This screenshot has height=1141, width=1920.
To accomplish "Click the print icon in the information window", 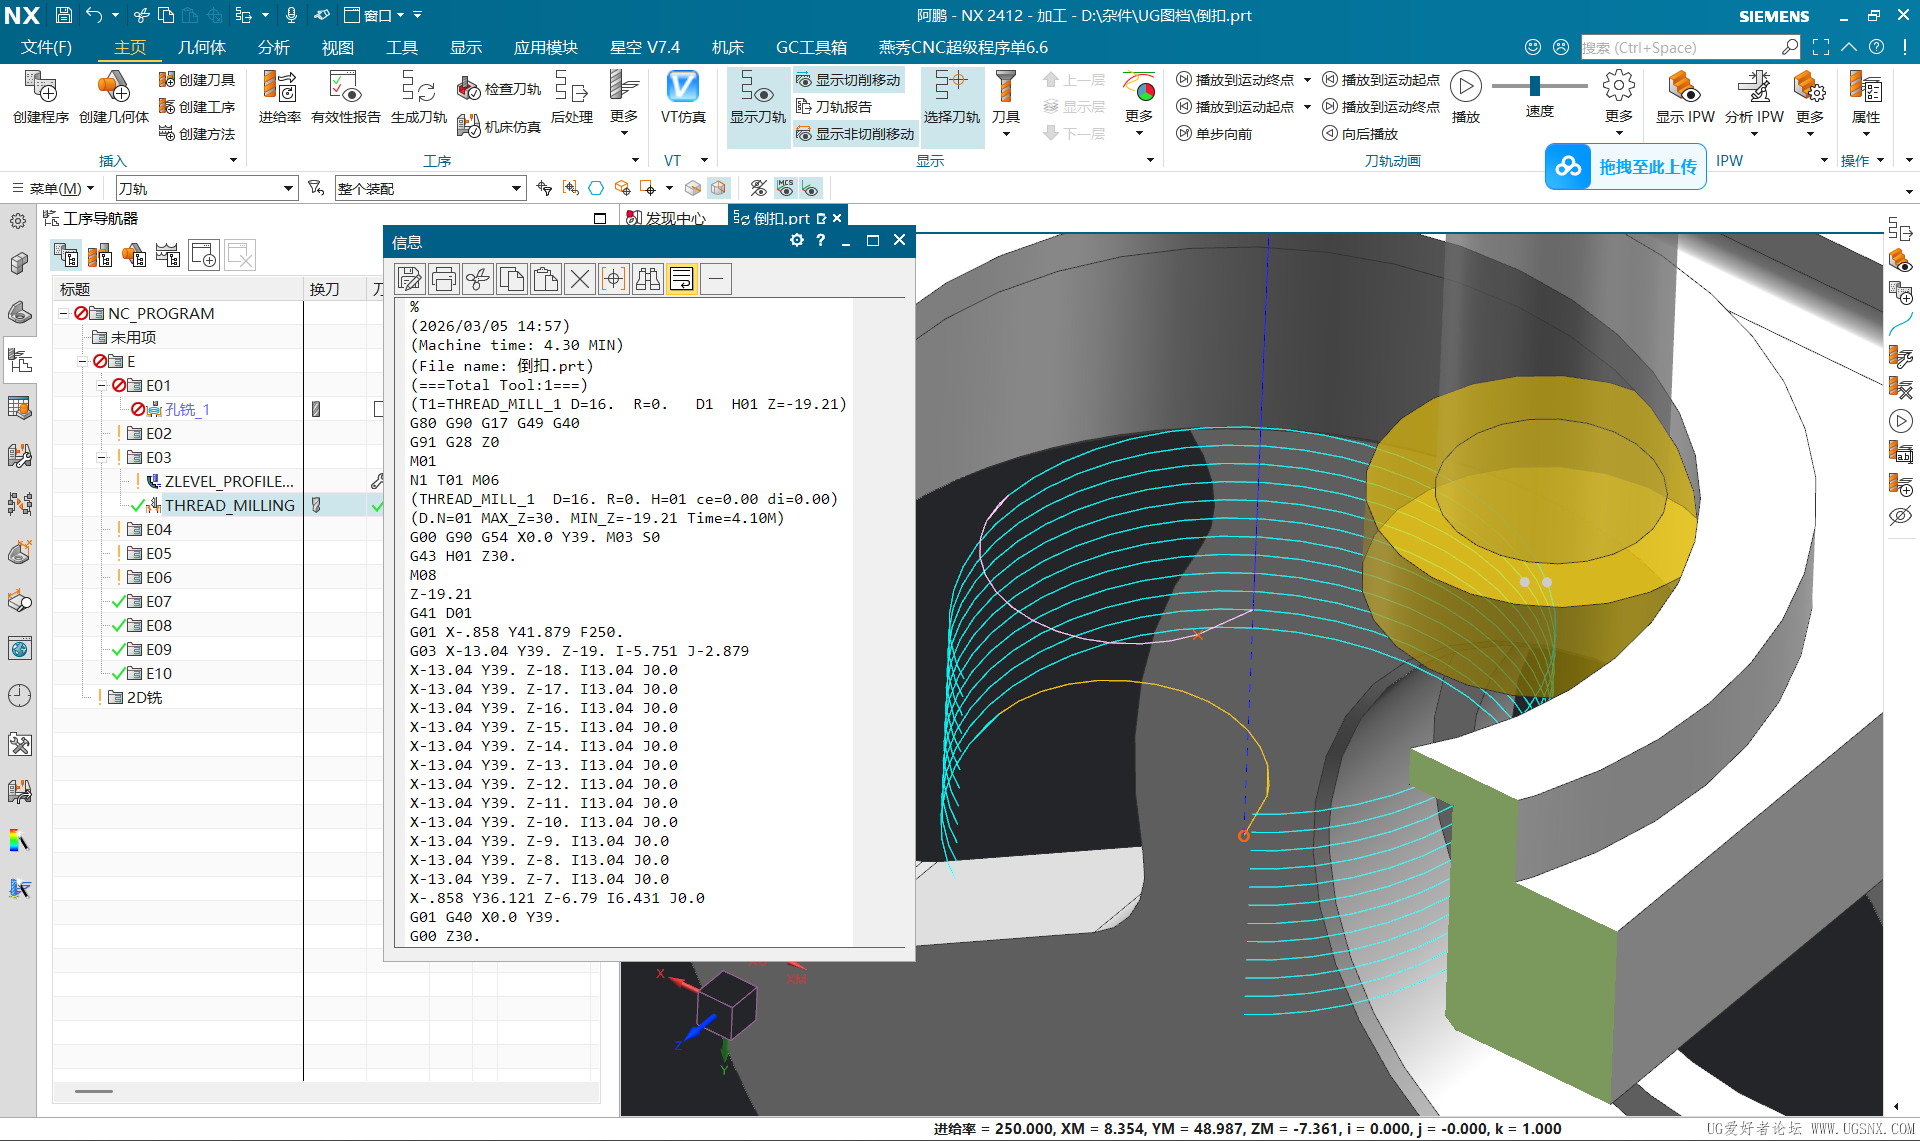I will pos(443,279).
